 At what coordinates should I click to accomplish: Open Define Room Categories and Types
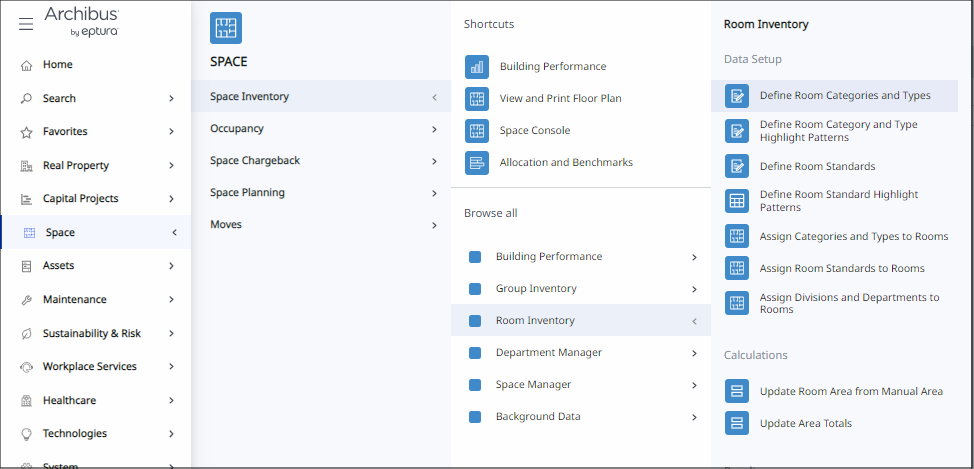(844, 96)
